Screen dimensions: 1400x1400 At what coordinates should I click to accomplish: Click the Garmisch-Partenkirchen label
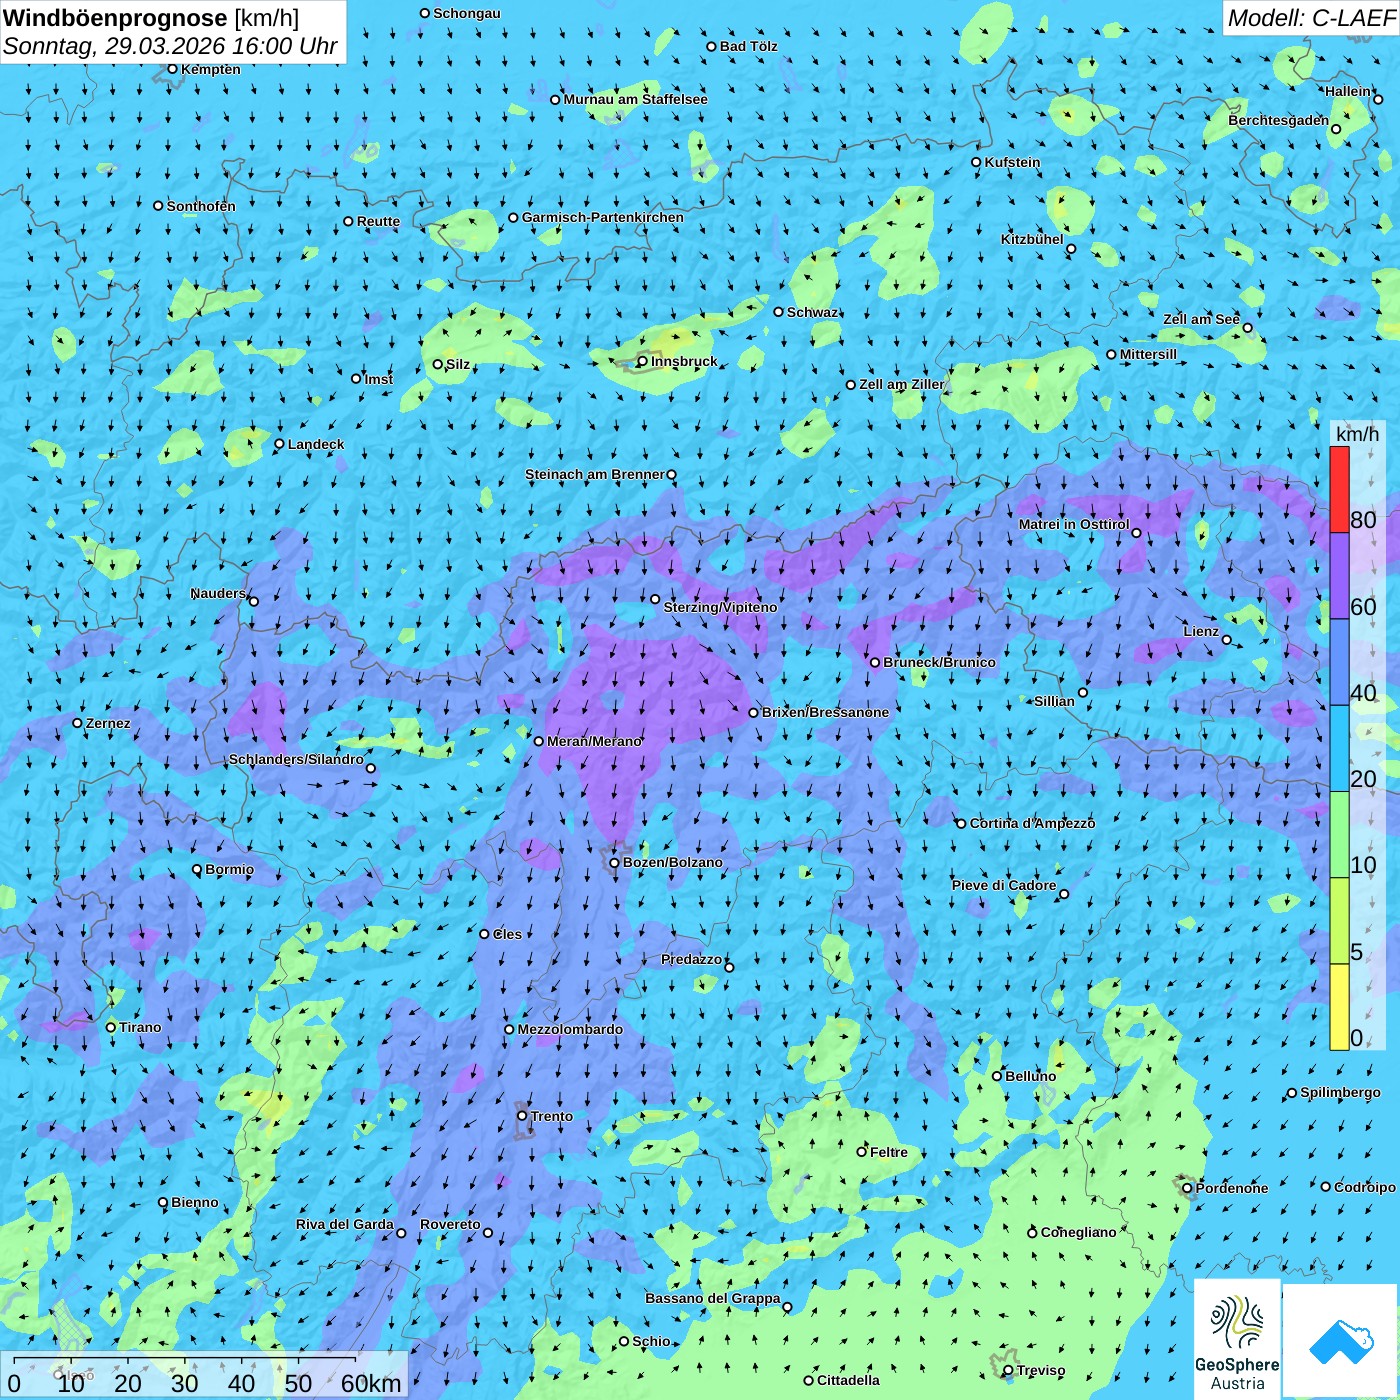click(603, 217)
